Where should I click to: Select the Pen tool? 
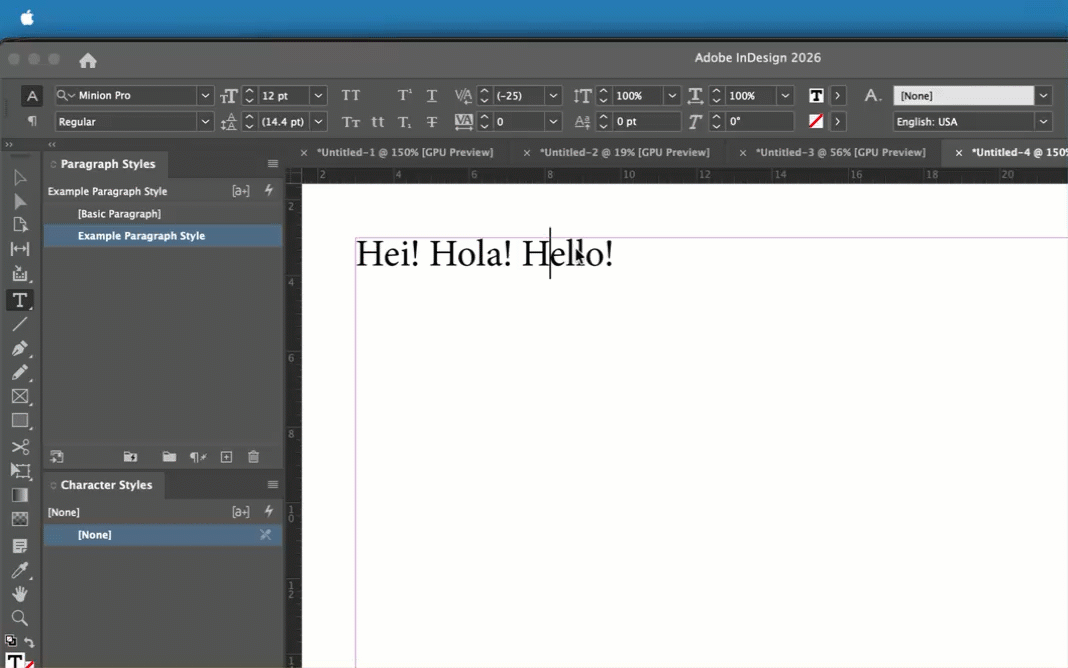coord(20,348)
